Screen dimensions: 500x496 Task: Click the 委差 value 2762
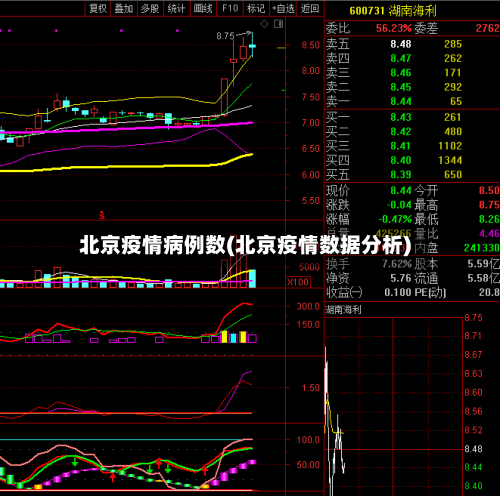click(x=487, y=28)
